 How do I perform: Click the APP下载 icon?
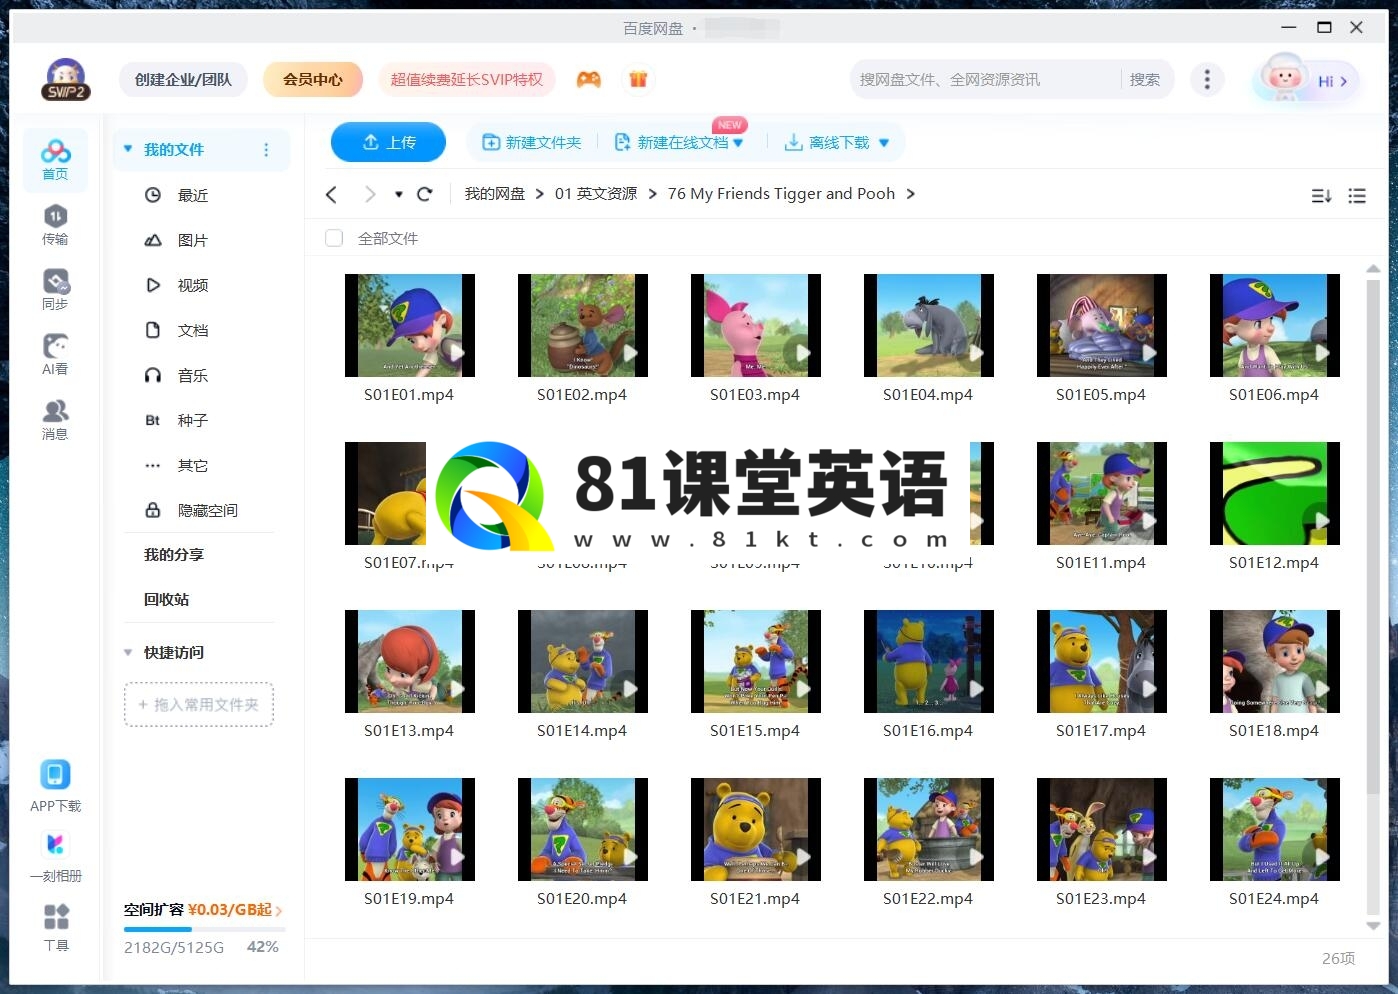pos(55,786)
